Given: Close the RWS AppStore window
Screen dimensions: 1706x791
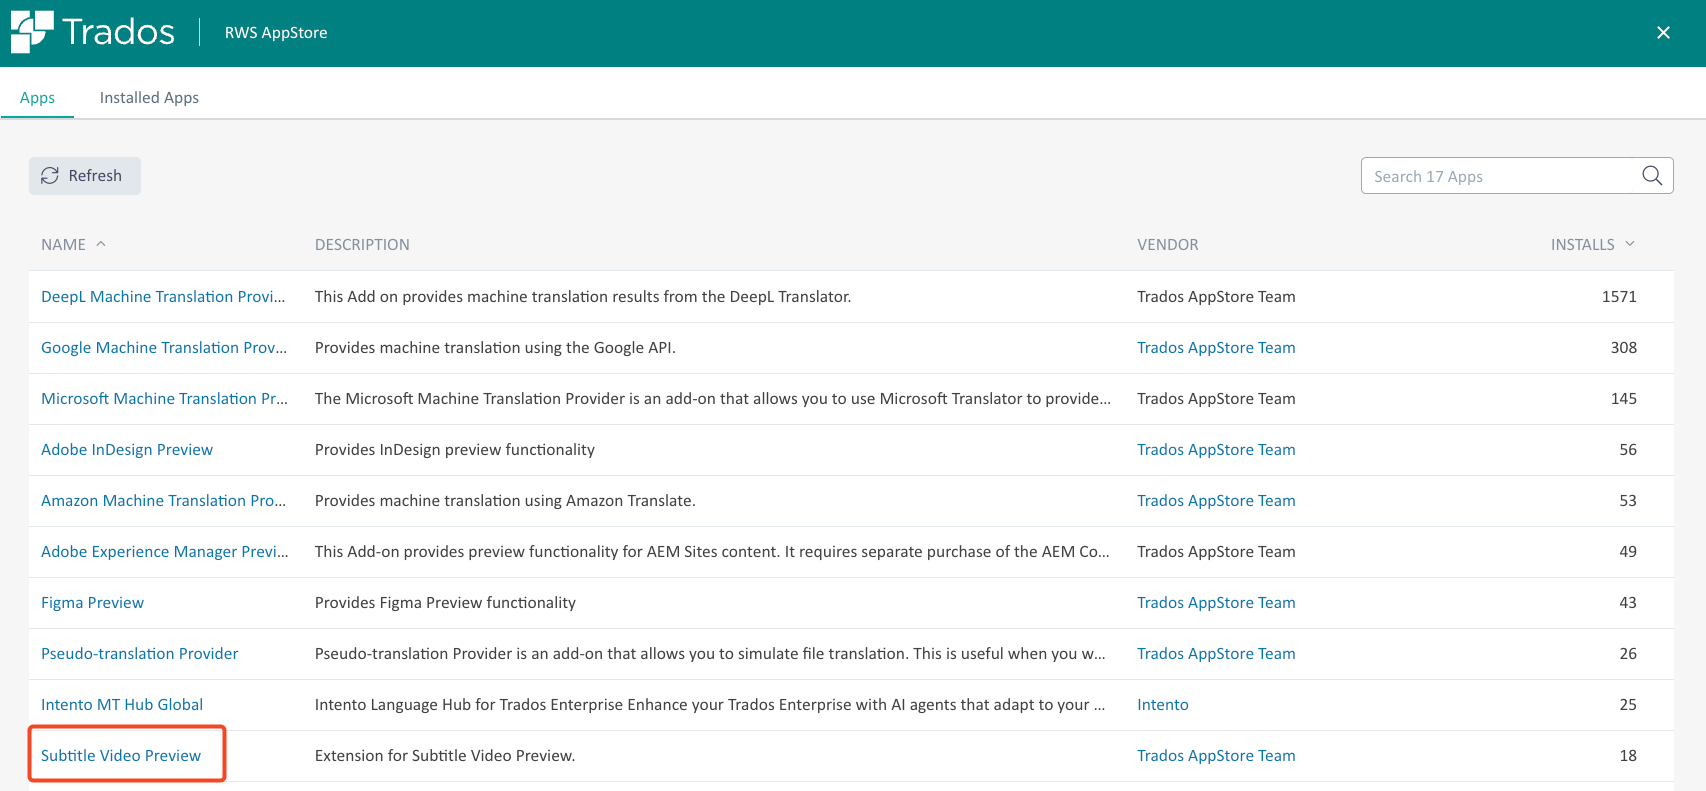Looking at the screenshot, I should pyautogui.click(x=1663, y=33).
